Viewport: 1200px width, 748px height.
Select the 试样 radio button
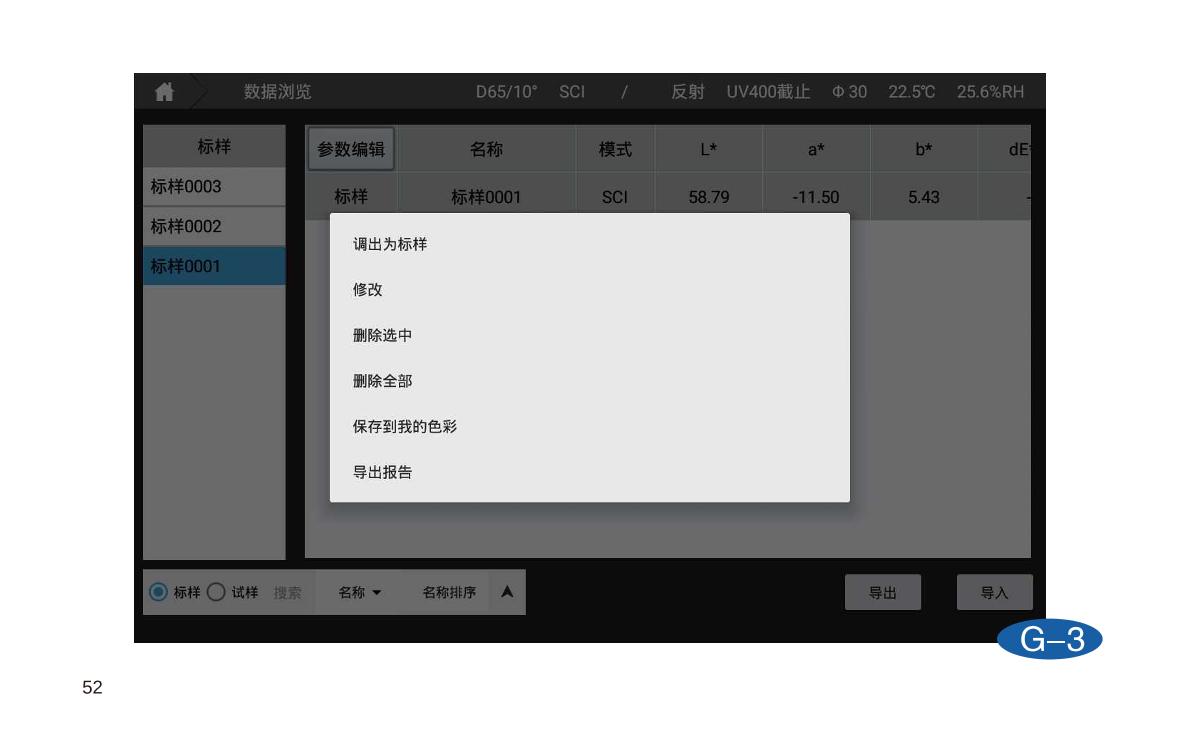click(216, 592)
